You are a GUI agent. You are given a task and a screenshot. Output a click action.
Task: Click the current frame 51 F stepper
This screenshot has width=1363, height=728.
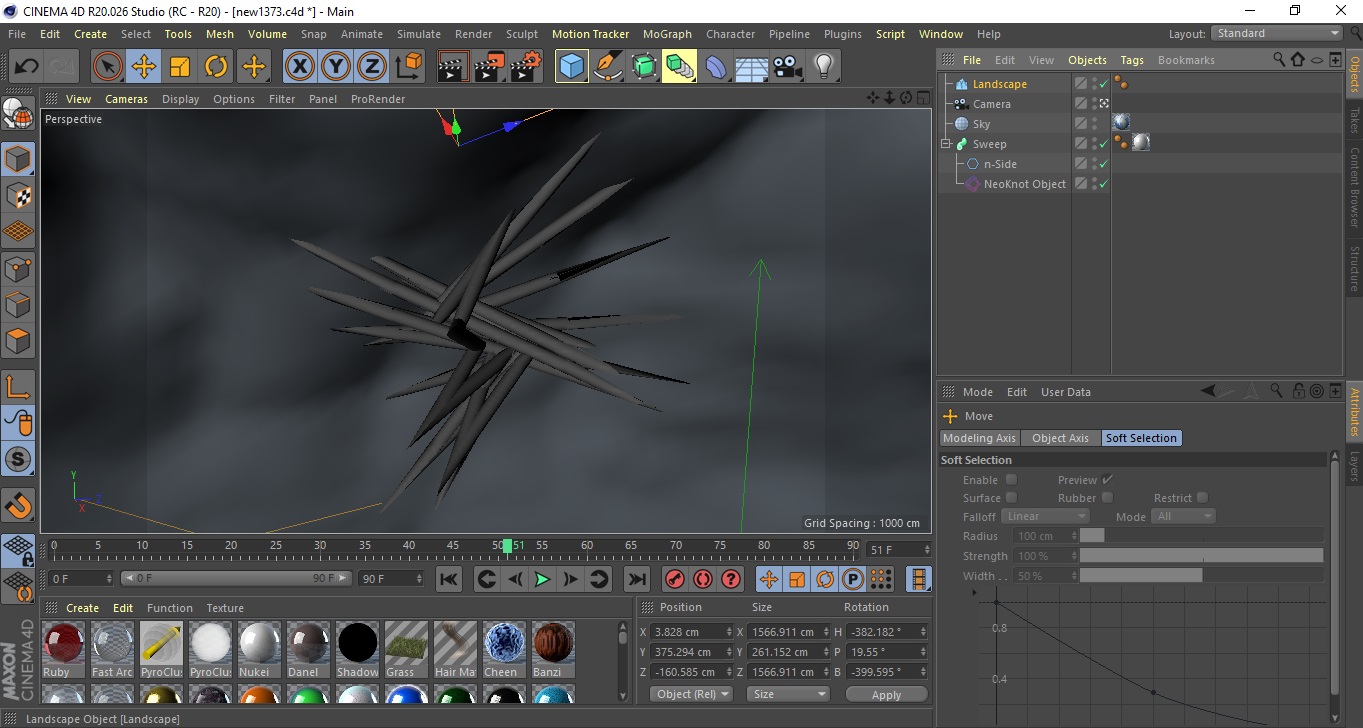click(925, 550)
